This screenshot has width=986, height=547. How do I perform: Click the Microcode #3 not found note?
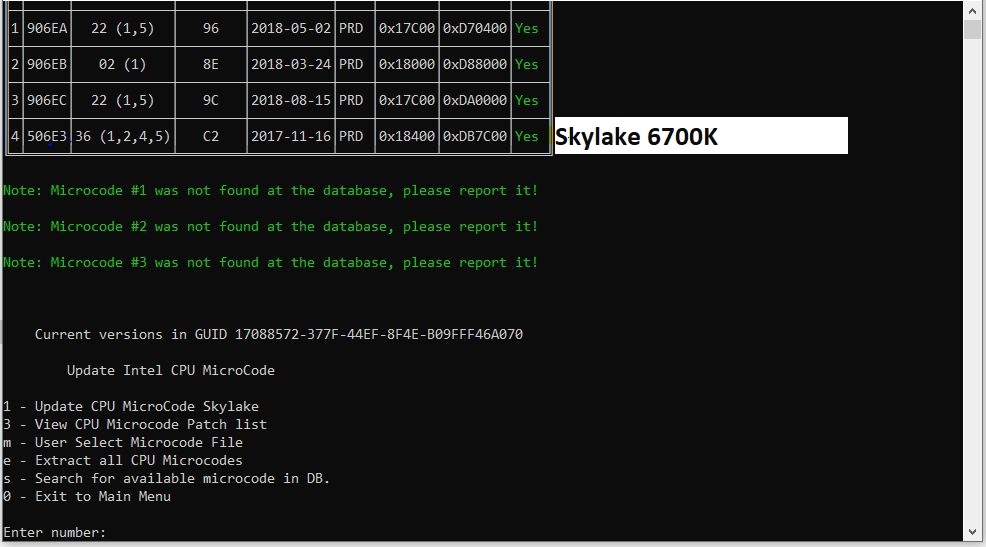[x=270, y=262]
